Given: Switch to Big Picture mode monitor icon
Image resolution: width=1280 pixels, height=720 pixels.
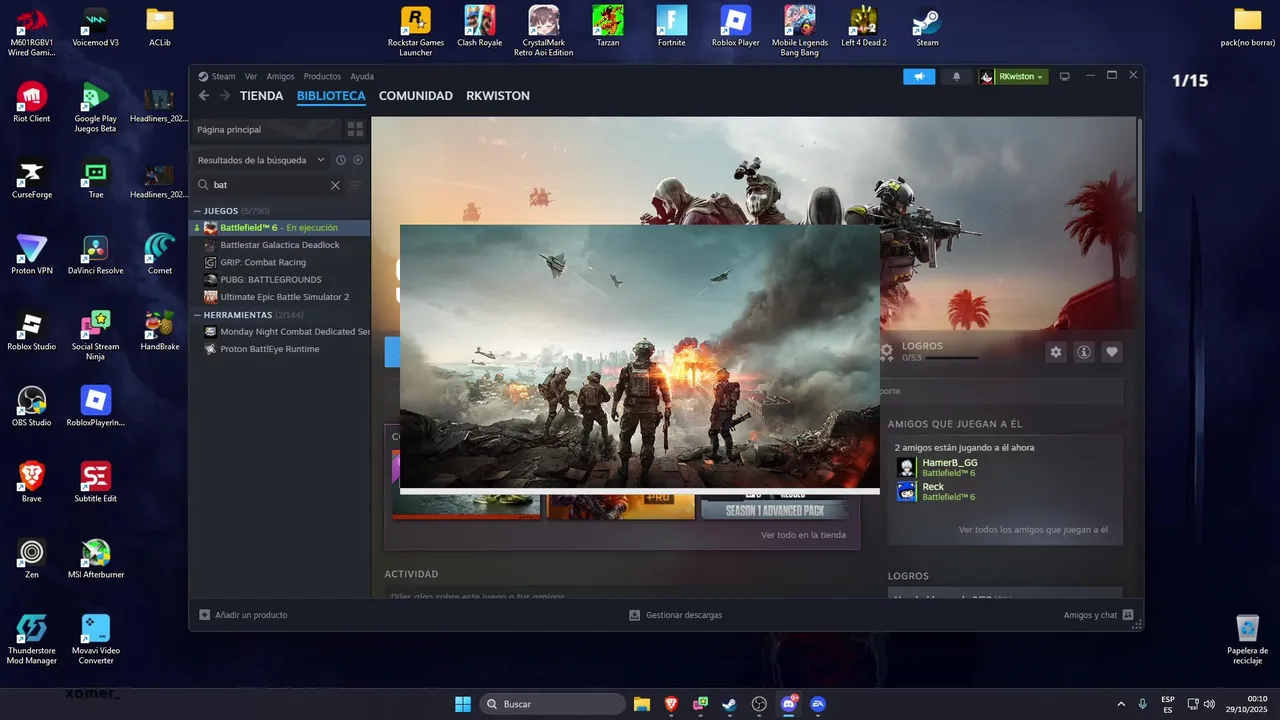Looking at the screenshot, I should [1065, 76].
